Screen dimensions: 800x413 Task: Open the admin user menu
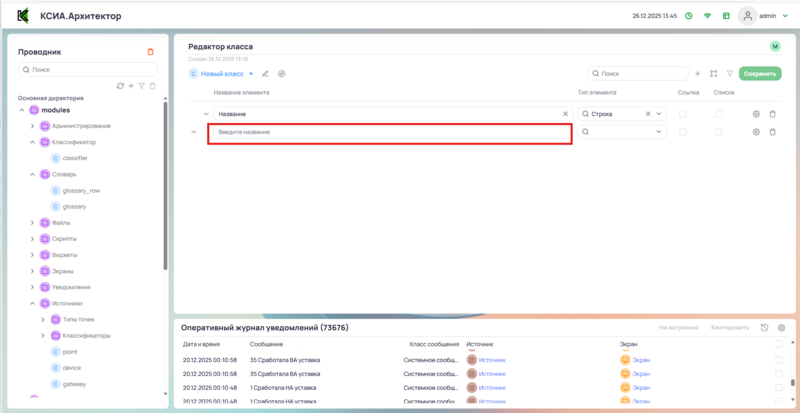click(762, 16)
